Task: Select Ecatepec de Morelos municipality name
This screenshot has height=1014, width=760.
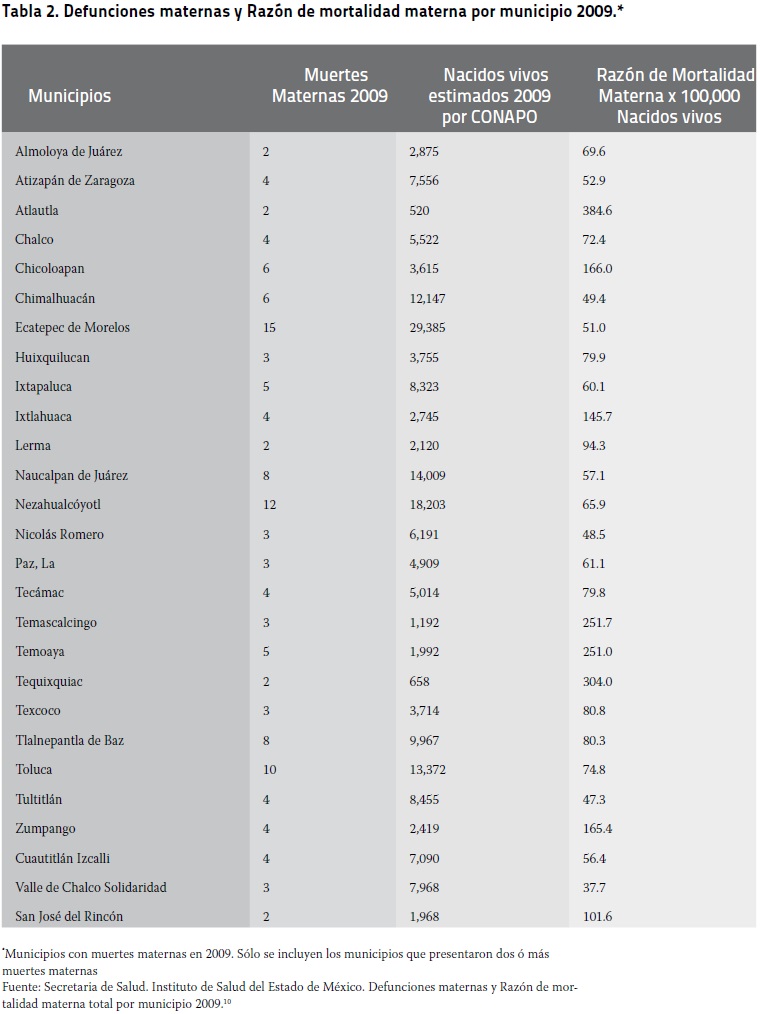Action: [73, 327]
